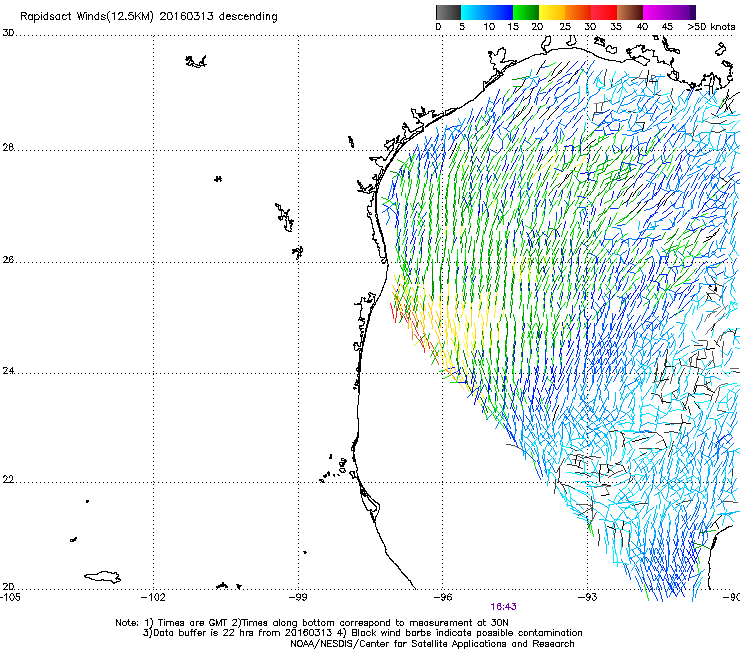Select the '45' legend scale label
Image resolution: width=740 pixels, height=650 pixels.
[x=667, y=27]
